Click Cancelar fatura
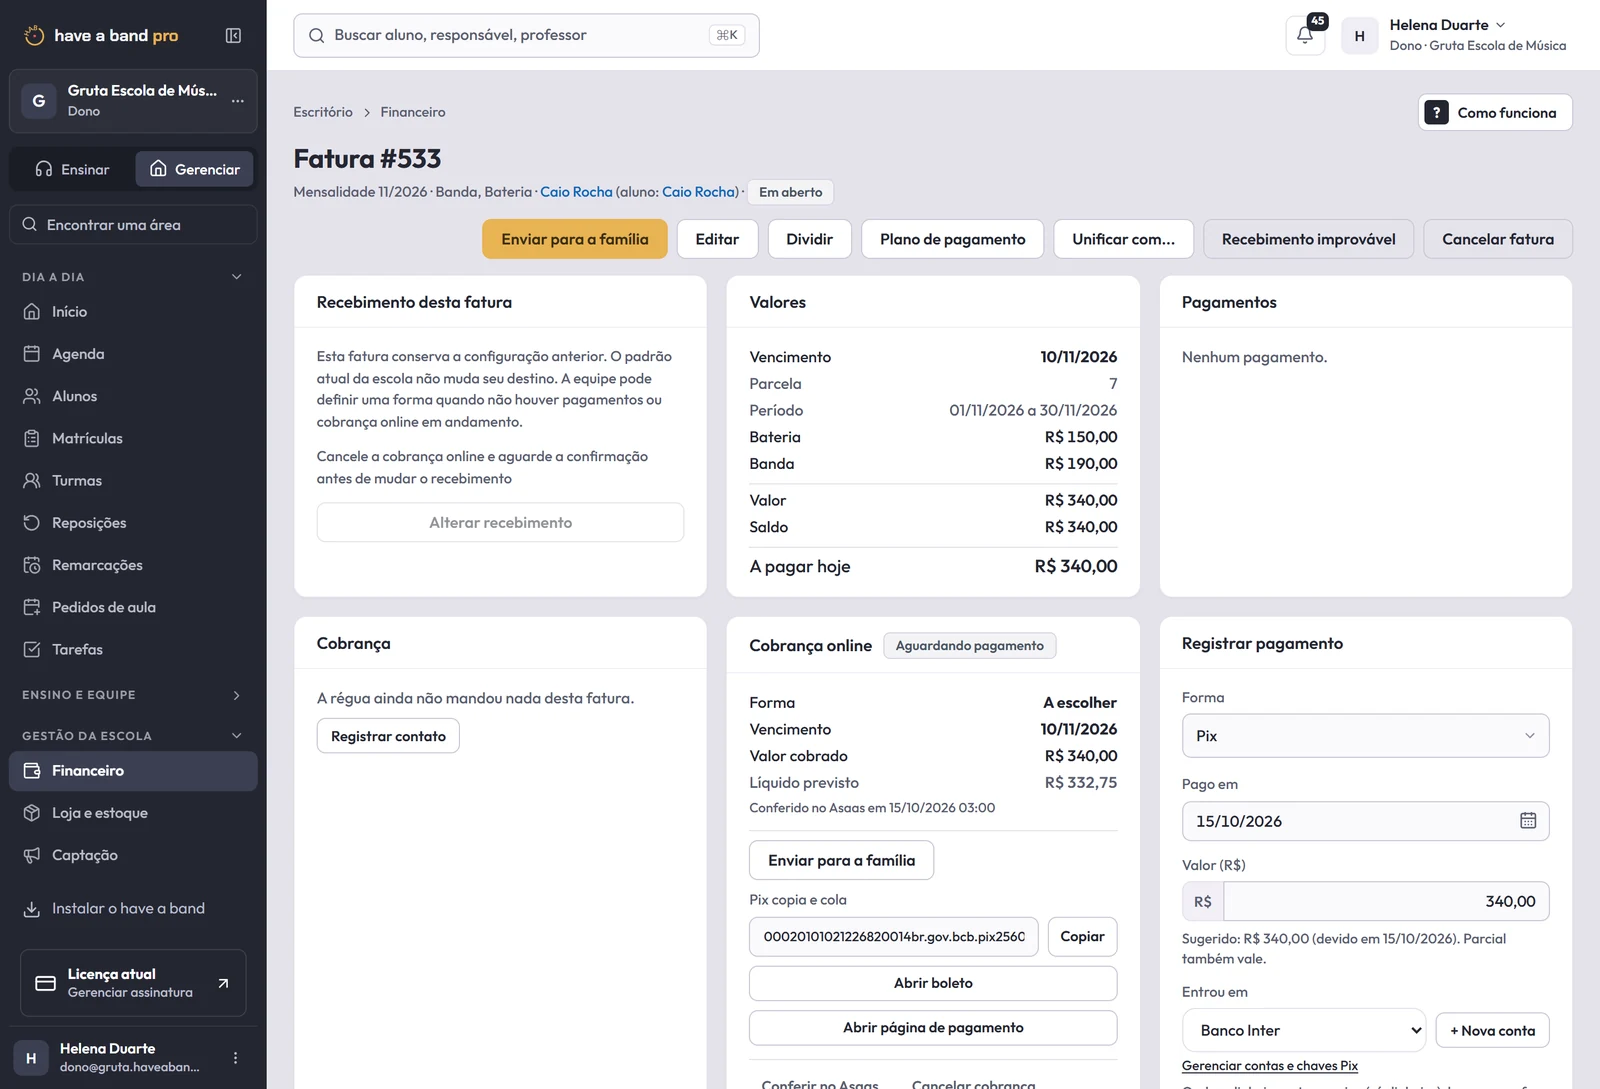Viewport: 1600px width, 1089px height. (x=1497, y=239)
